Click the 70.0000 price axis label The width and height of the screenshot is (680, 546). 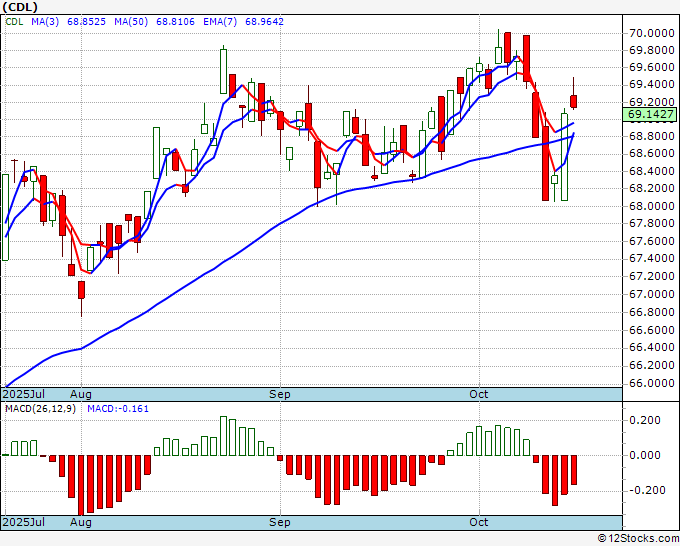[x=652, y=33]
